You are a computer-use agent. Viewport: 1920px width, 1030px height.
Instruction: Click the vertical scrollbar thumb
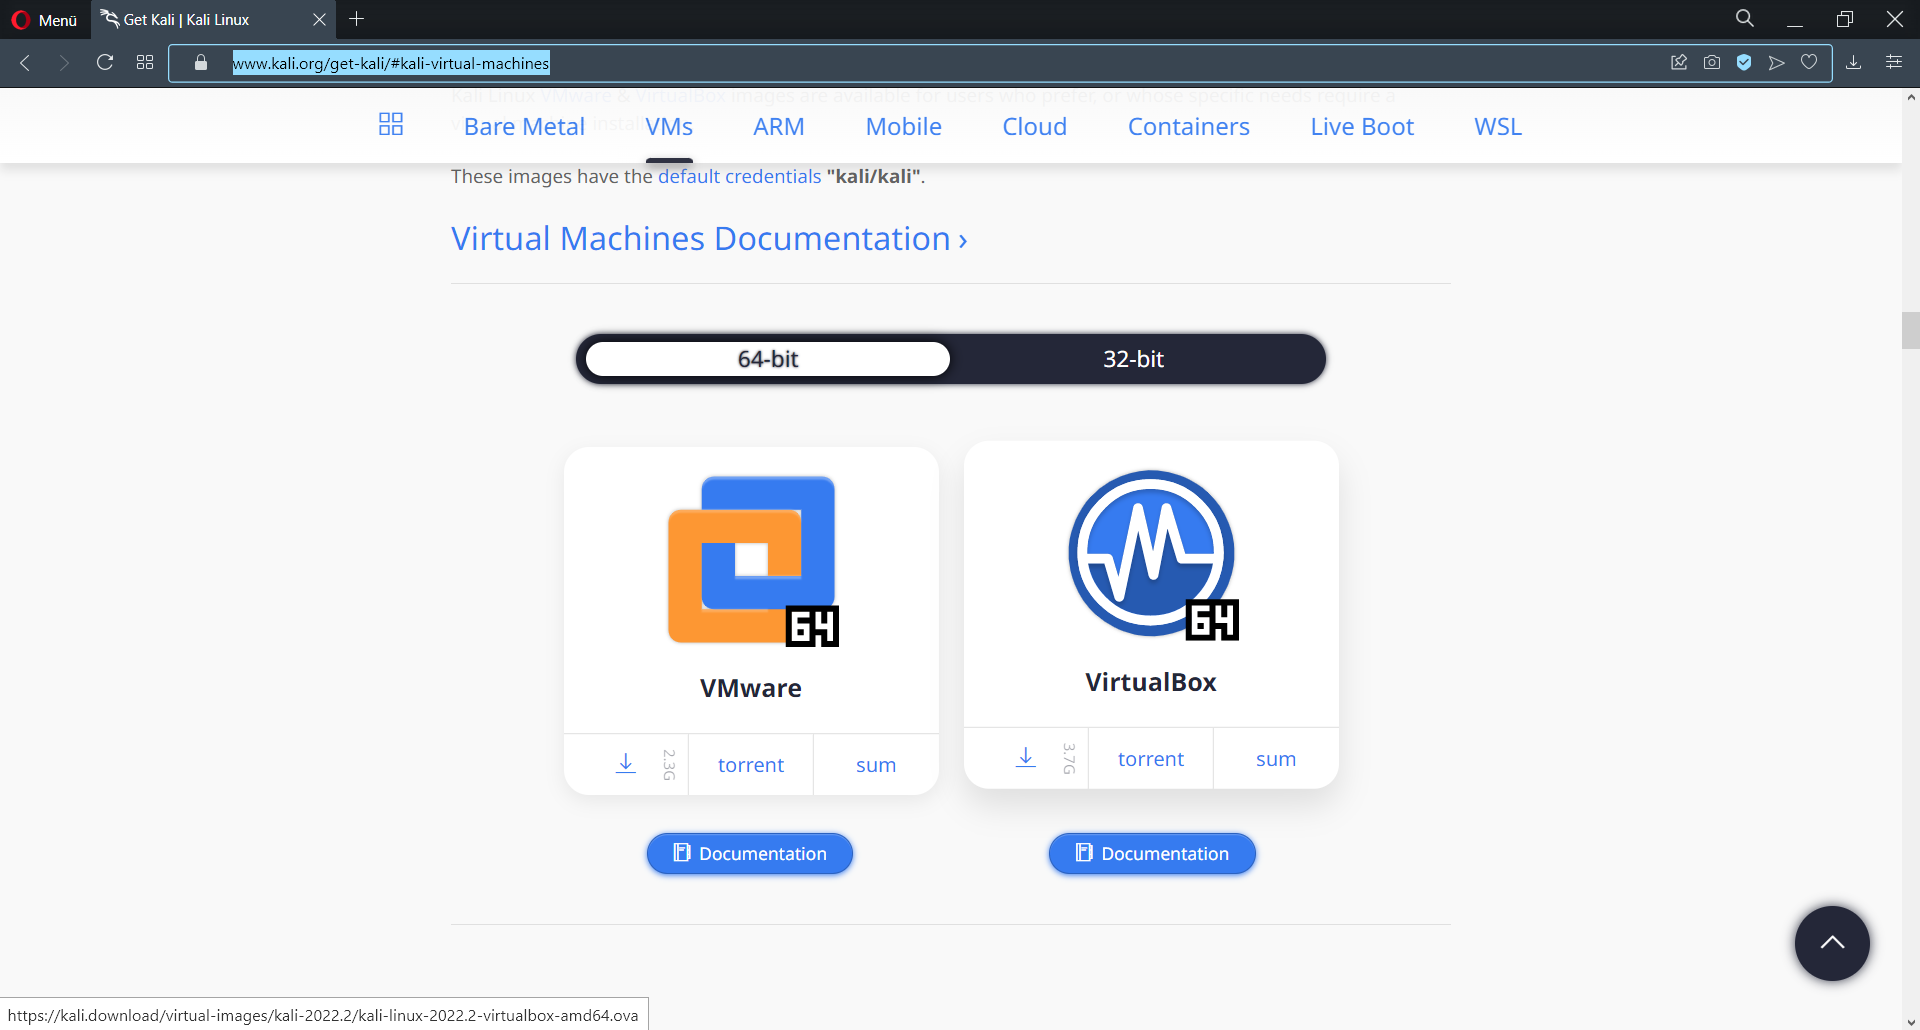(x=1911, y=330)
